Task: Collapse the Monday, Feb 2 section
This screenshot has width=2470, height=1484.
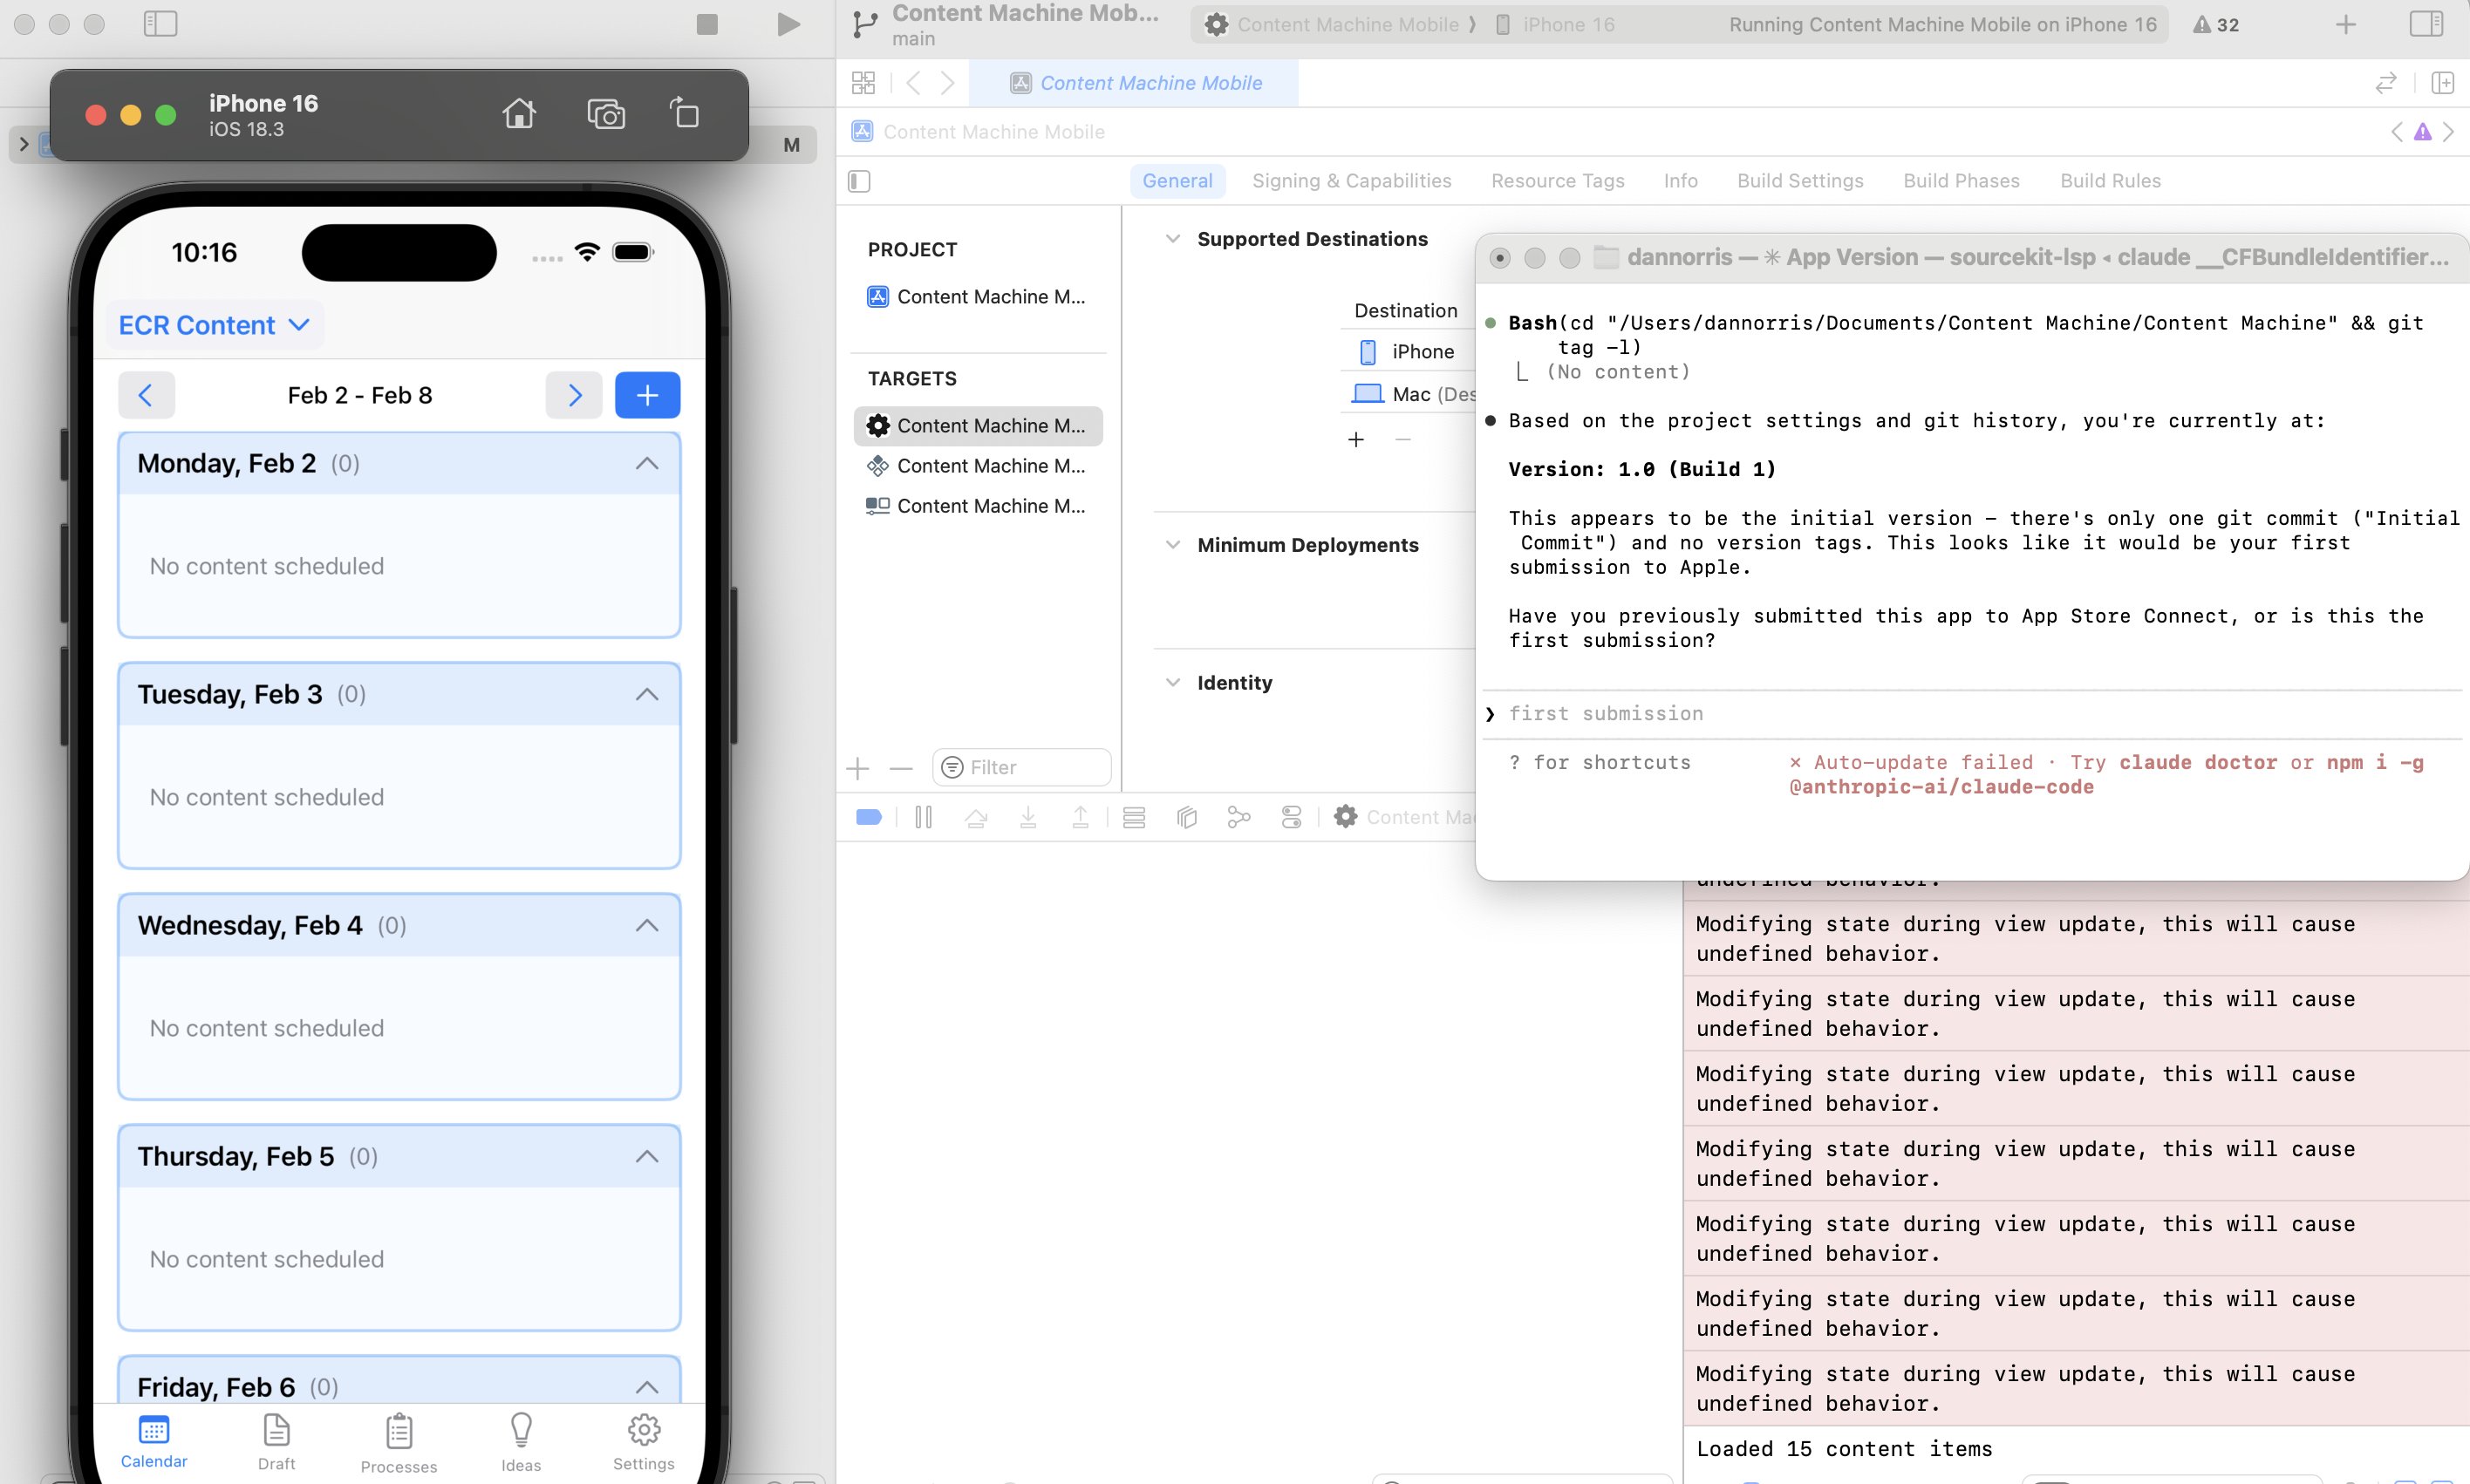Action: (x=646, y=463)
